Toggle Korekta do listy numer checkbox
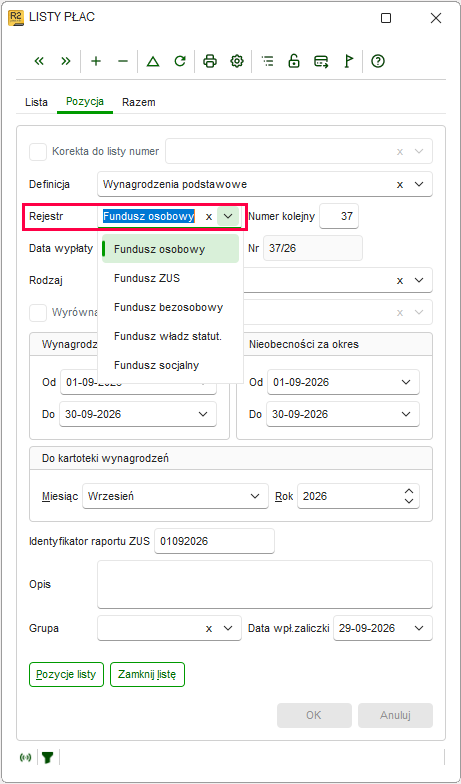This screenshot has width=461, height=784. (x=38, y=152)
